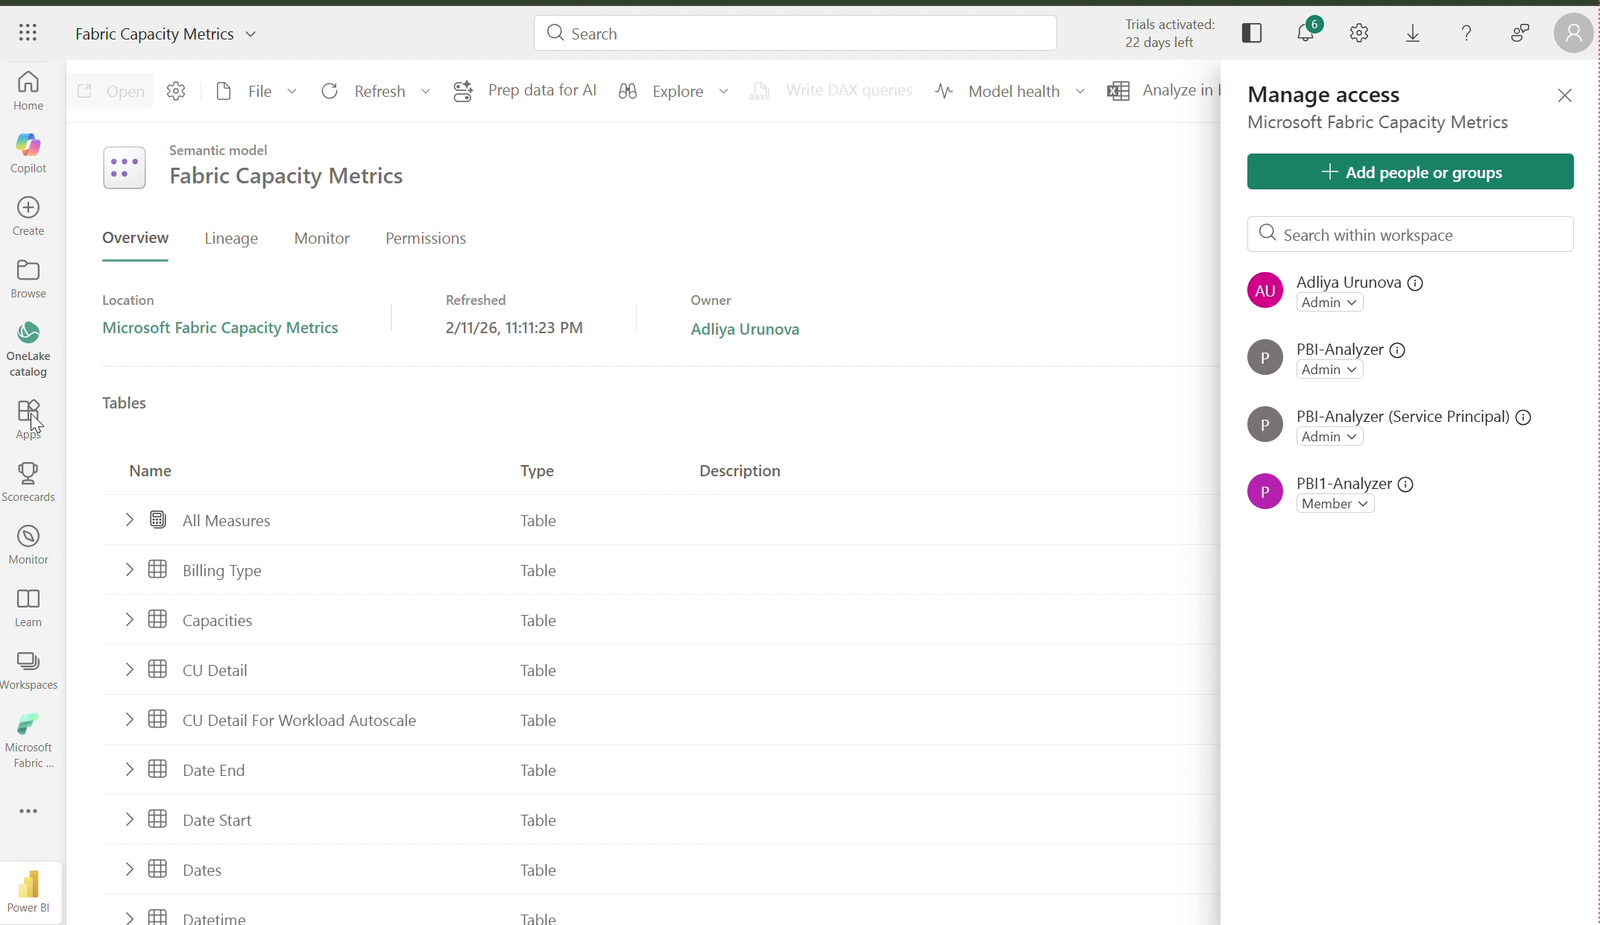The height and width of the screenshot is (925, 1600).
Task: Switch to the Monitor tab
Action: (x=322, y=238)
